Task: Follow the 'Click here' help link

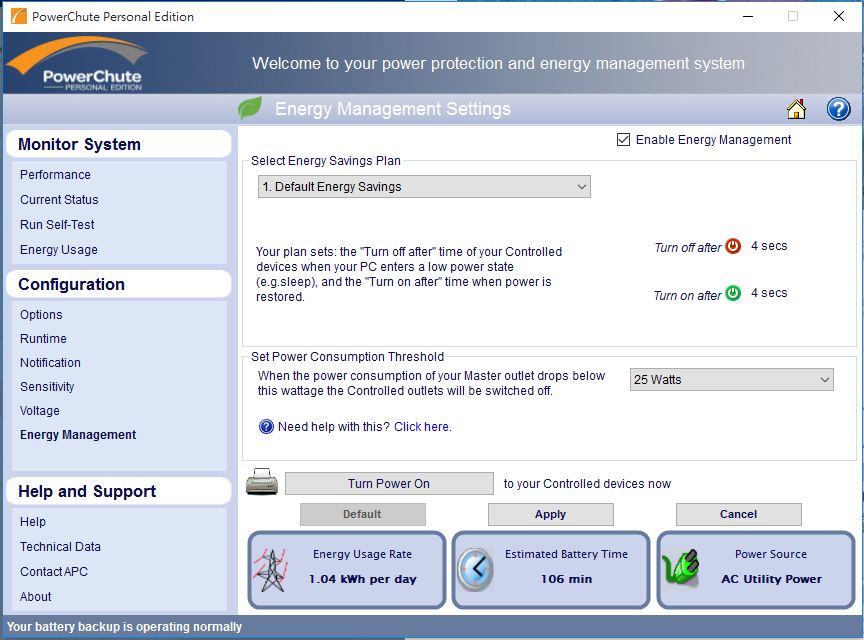Action: pos(423,427)
